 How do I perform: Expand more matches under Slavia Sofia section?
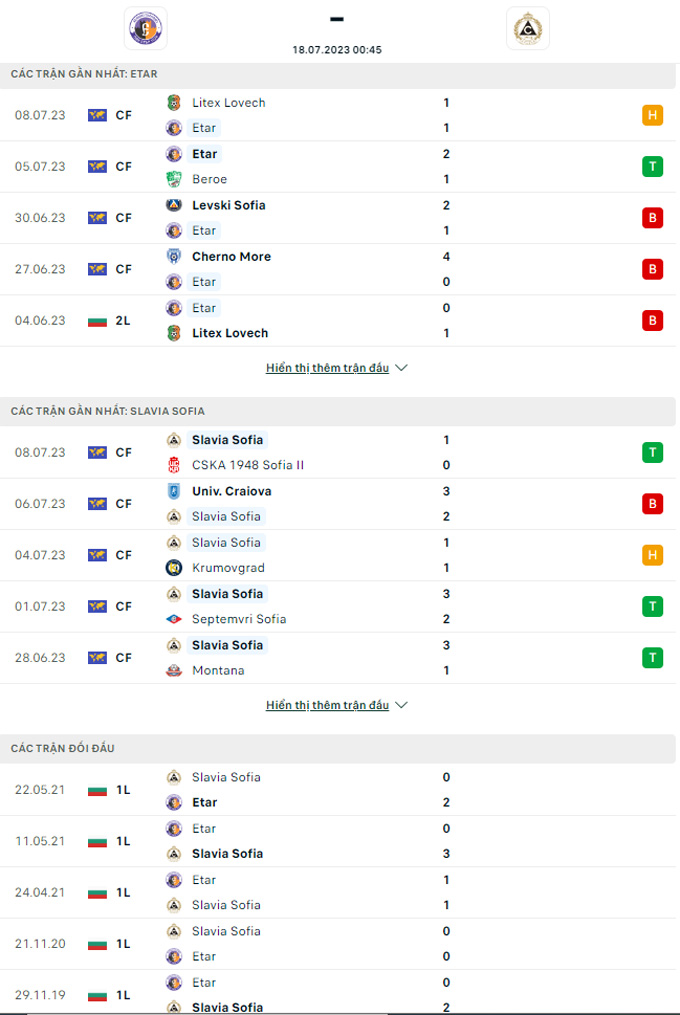coord(336,705)
